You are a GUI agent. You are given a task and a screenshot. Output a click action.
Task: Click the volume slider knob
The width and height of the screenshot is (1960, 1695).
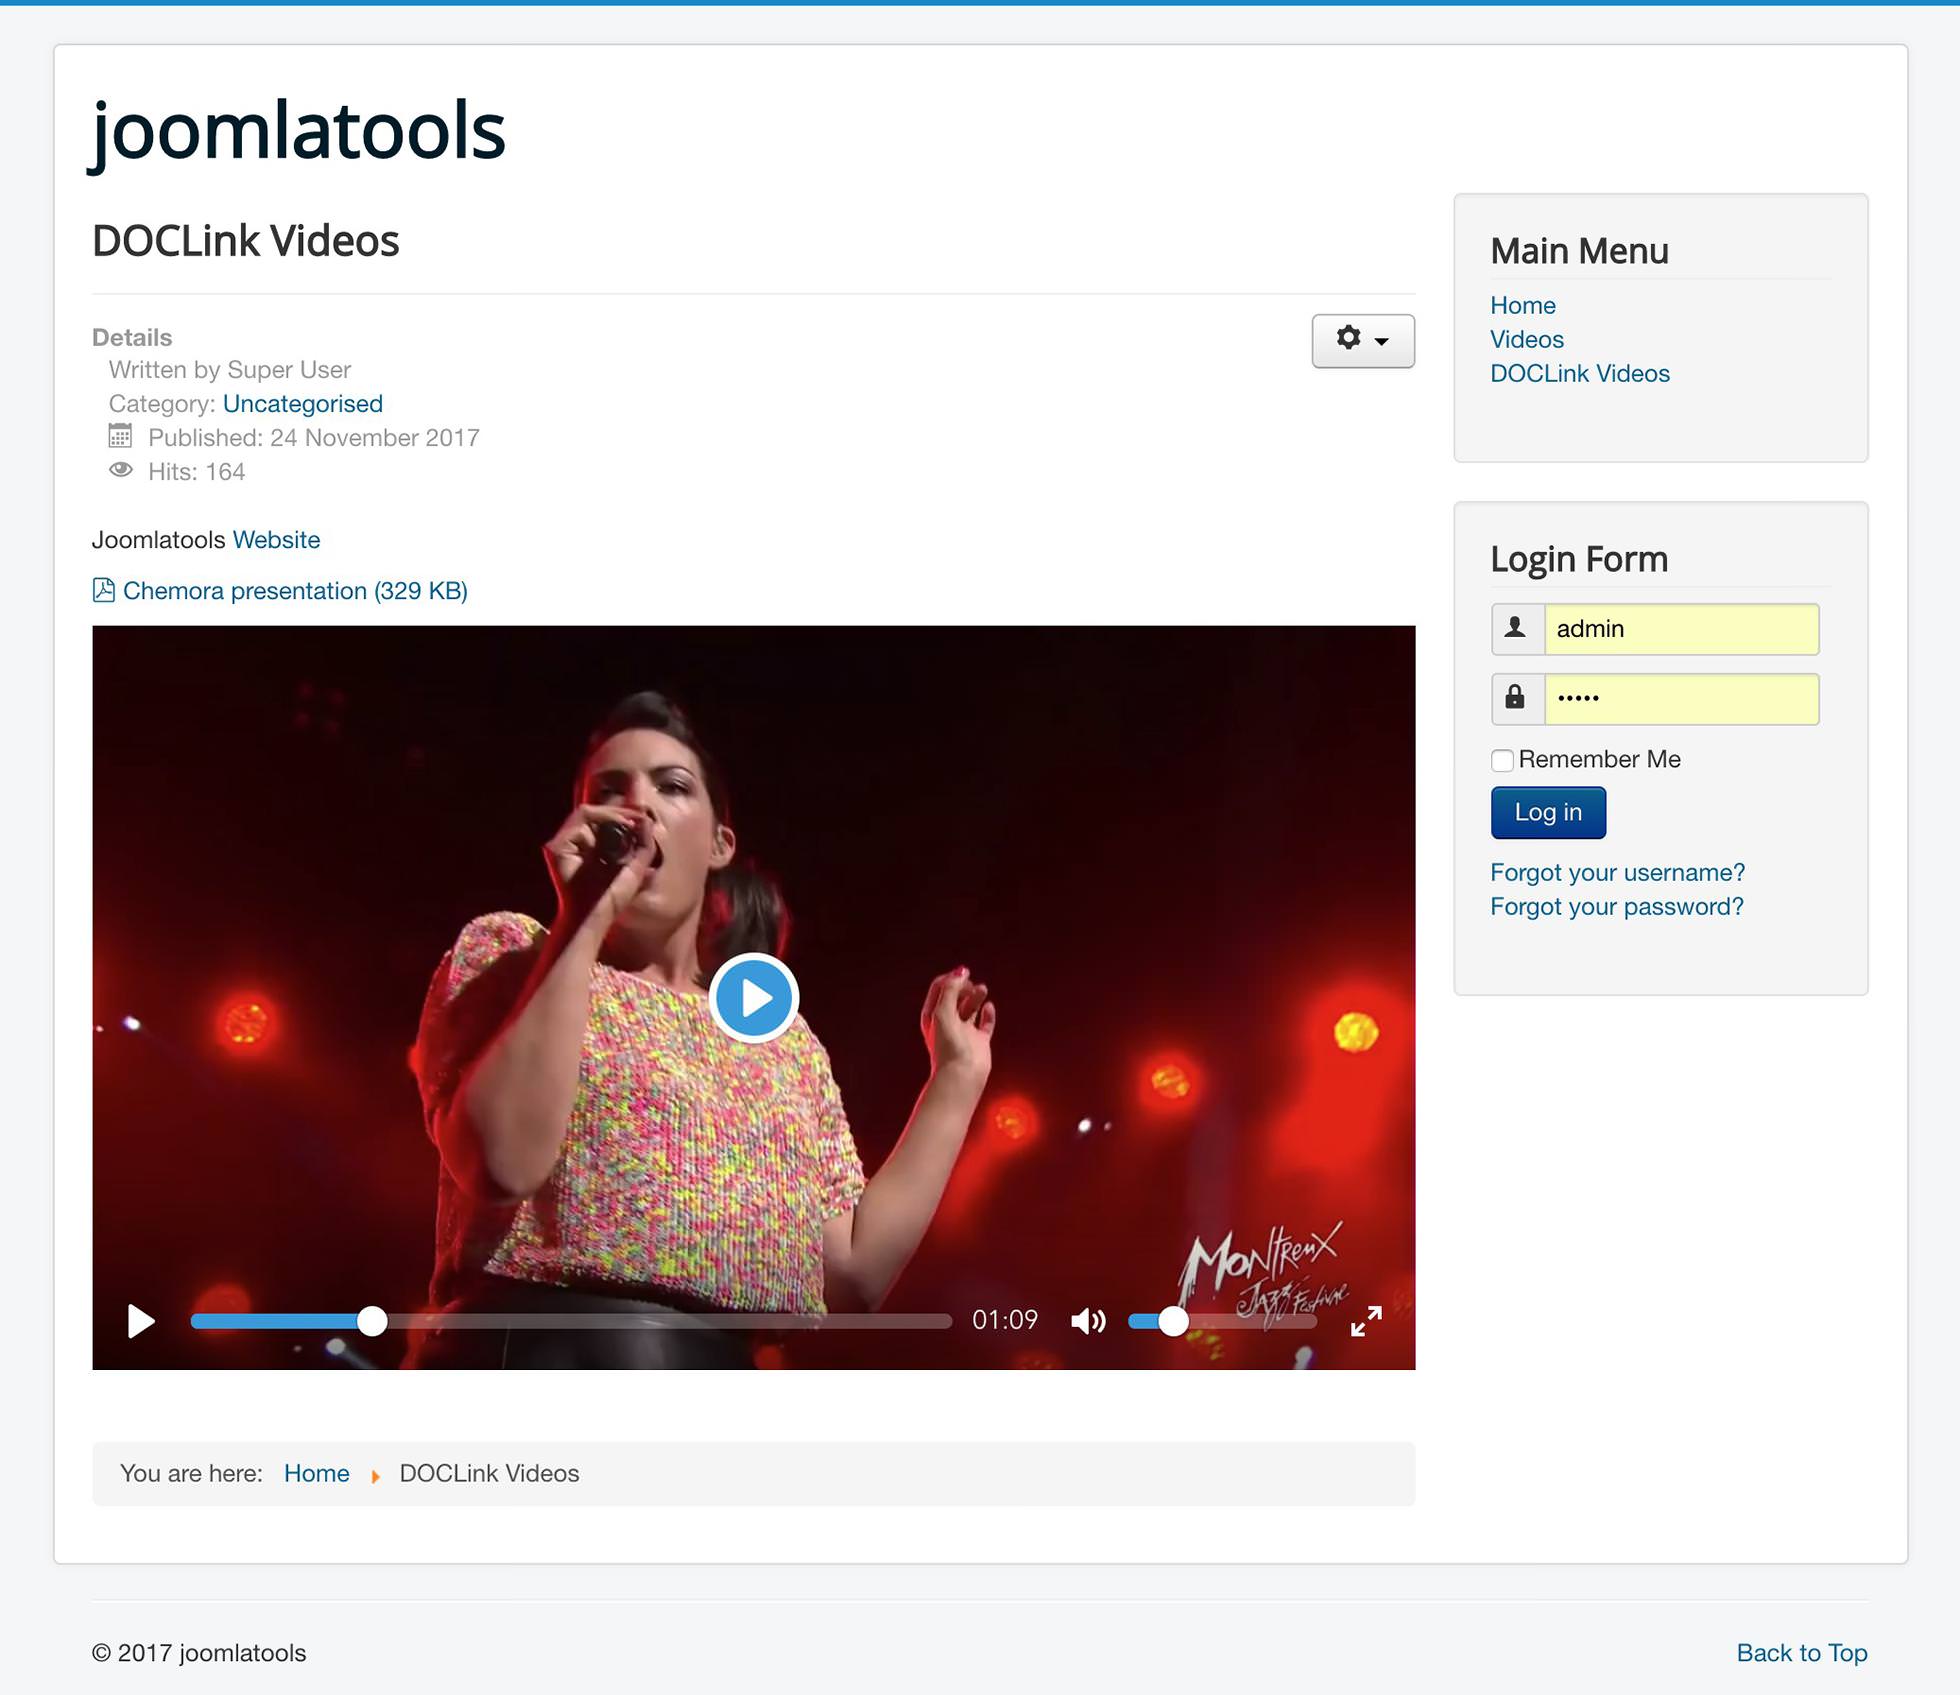tap(1173, 1321)
